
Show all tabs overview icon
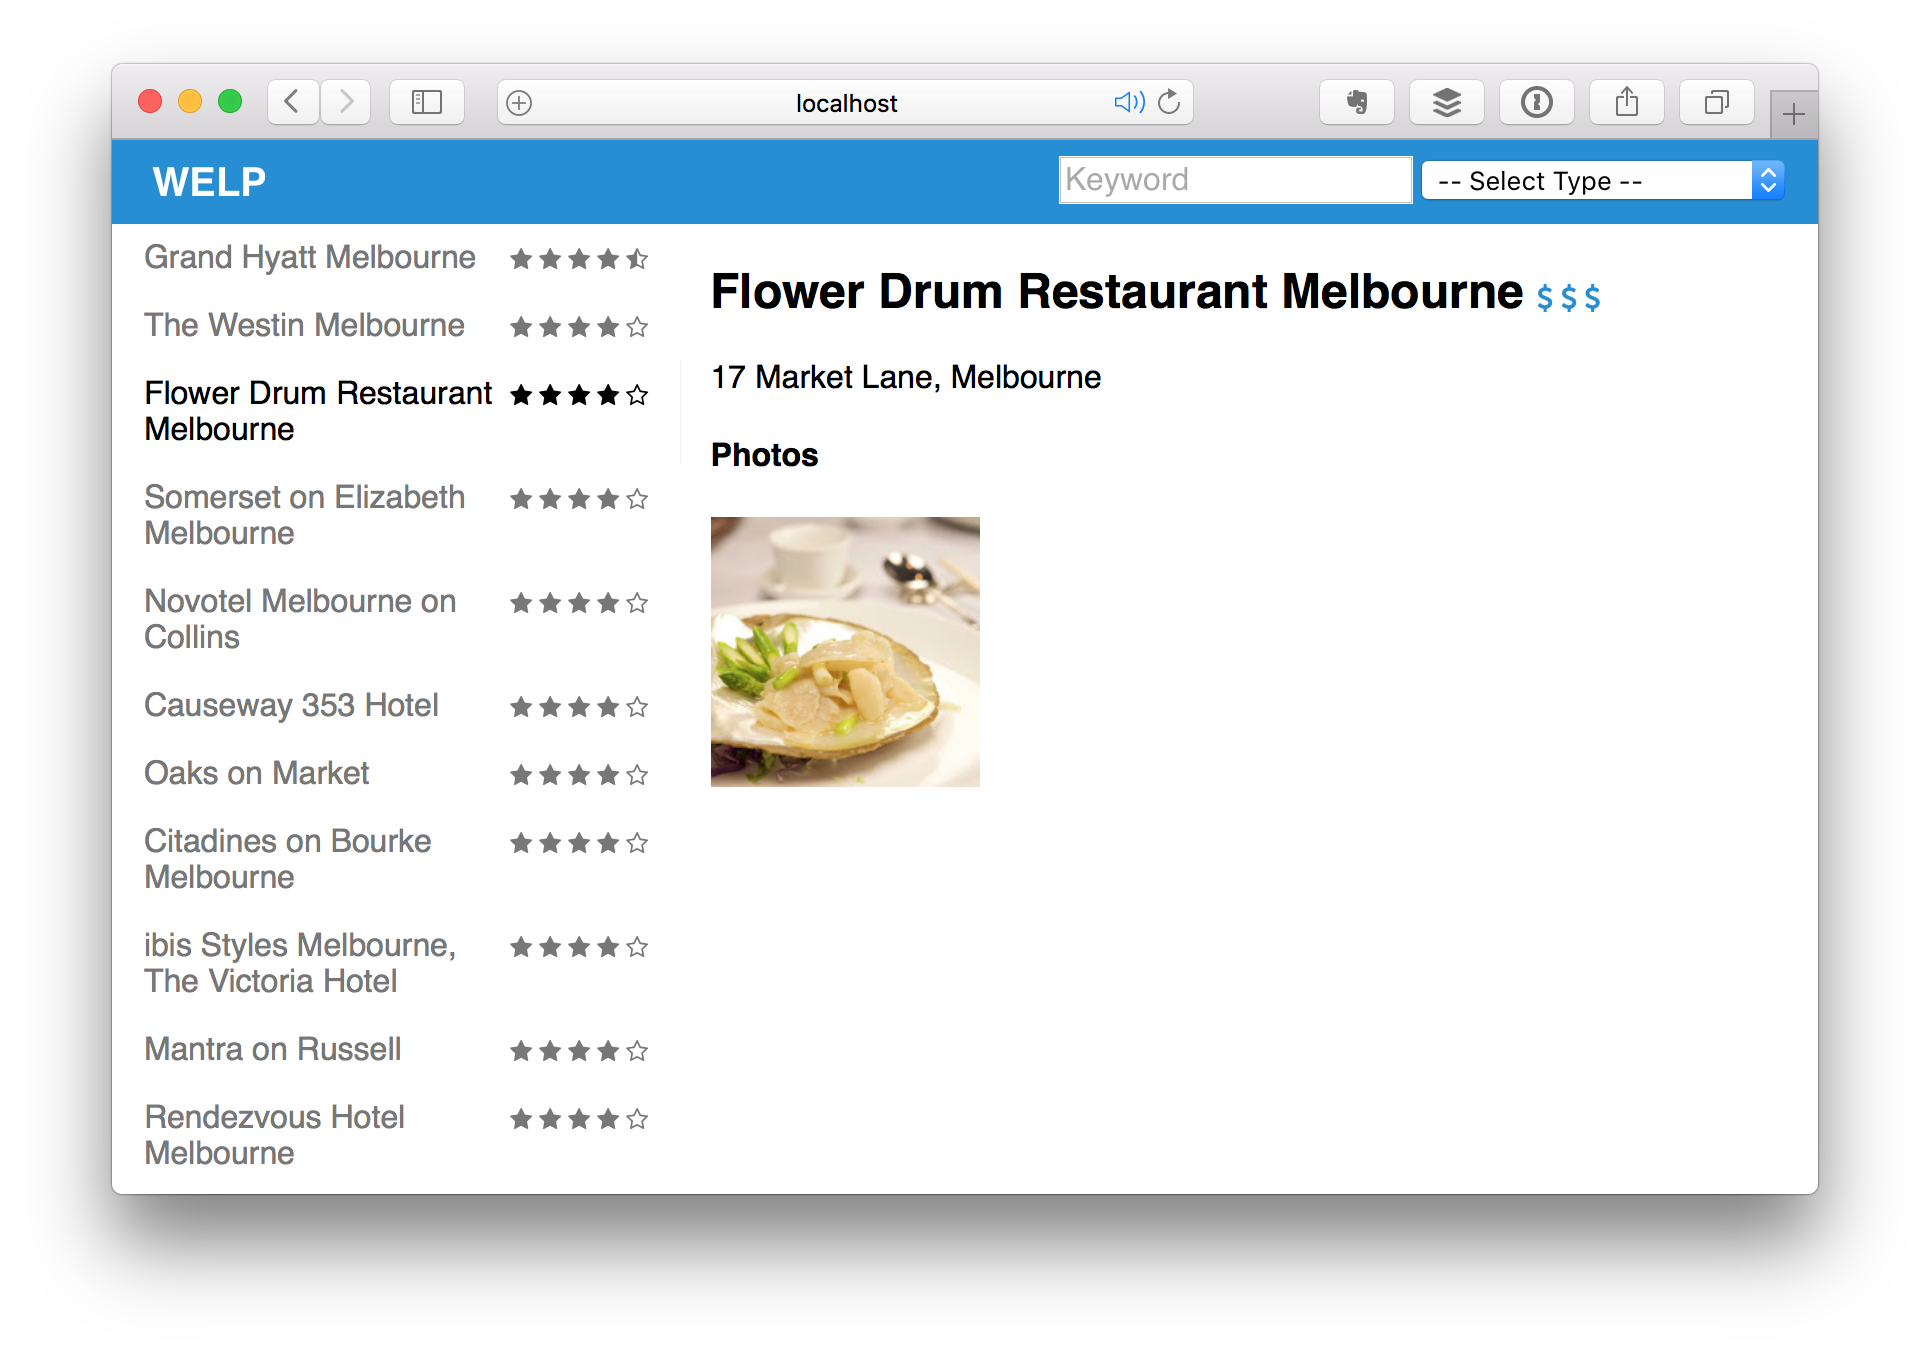[1716, 102]
